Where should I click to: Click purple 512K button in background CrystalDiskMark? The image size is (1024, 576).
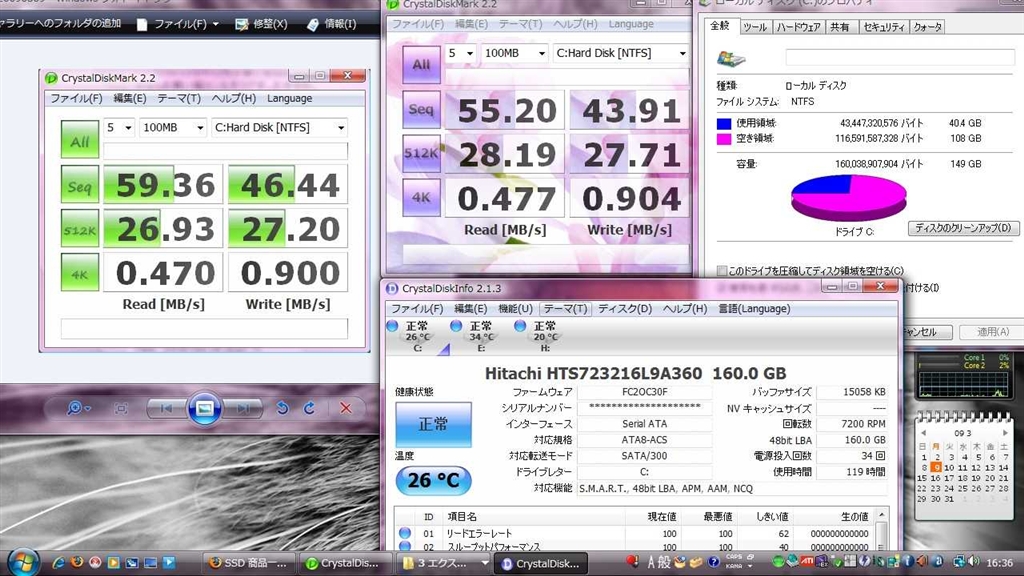(x=421, y=153)
